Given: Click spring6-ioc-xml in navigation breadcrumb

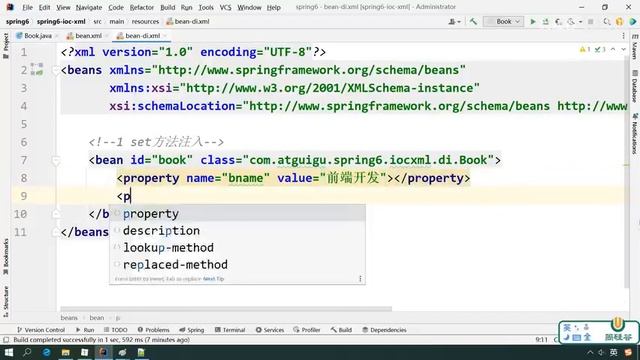Looking at the screenshot, I should click(61, 22).
